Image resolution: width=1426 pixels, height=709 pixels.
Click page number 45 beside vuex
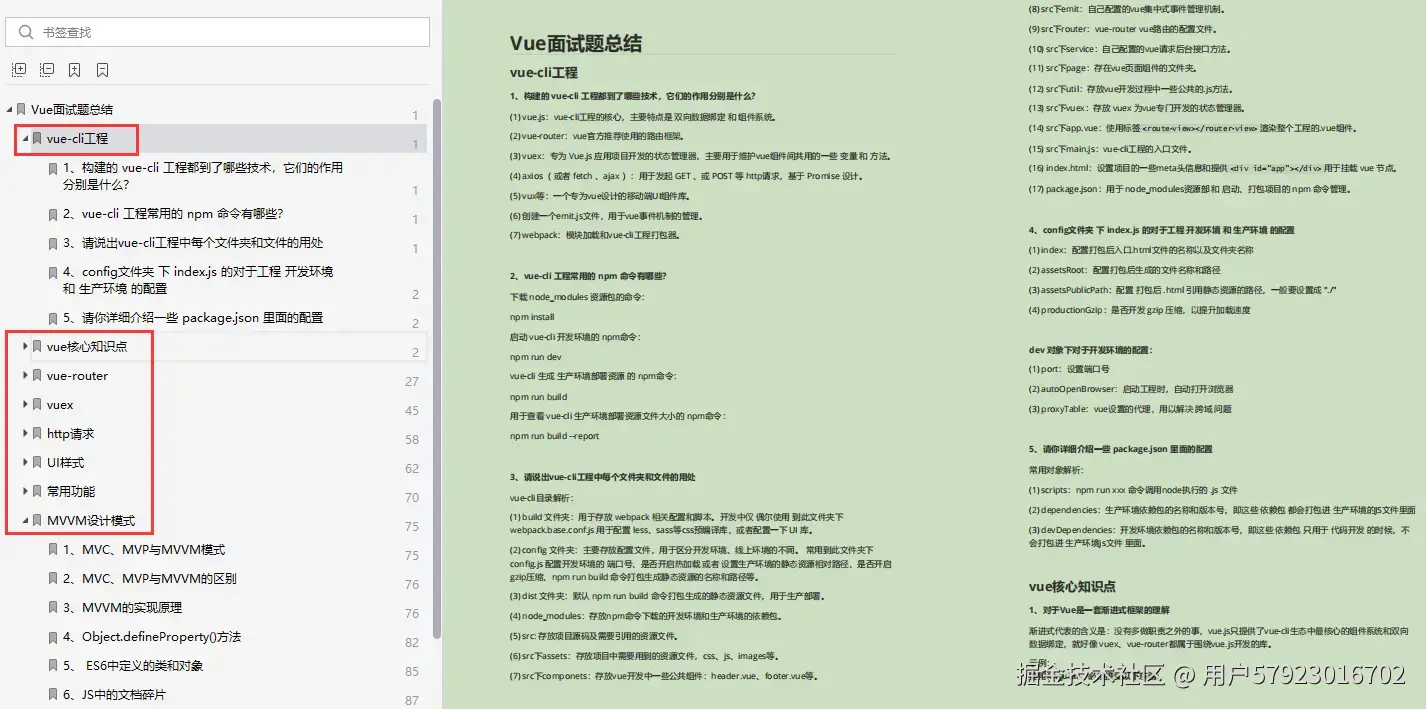pos(412,411)
